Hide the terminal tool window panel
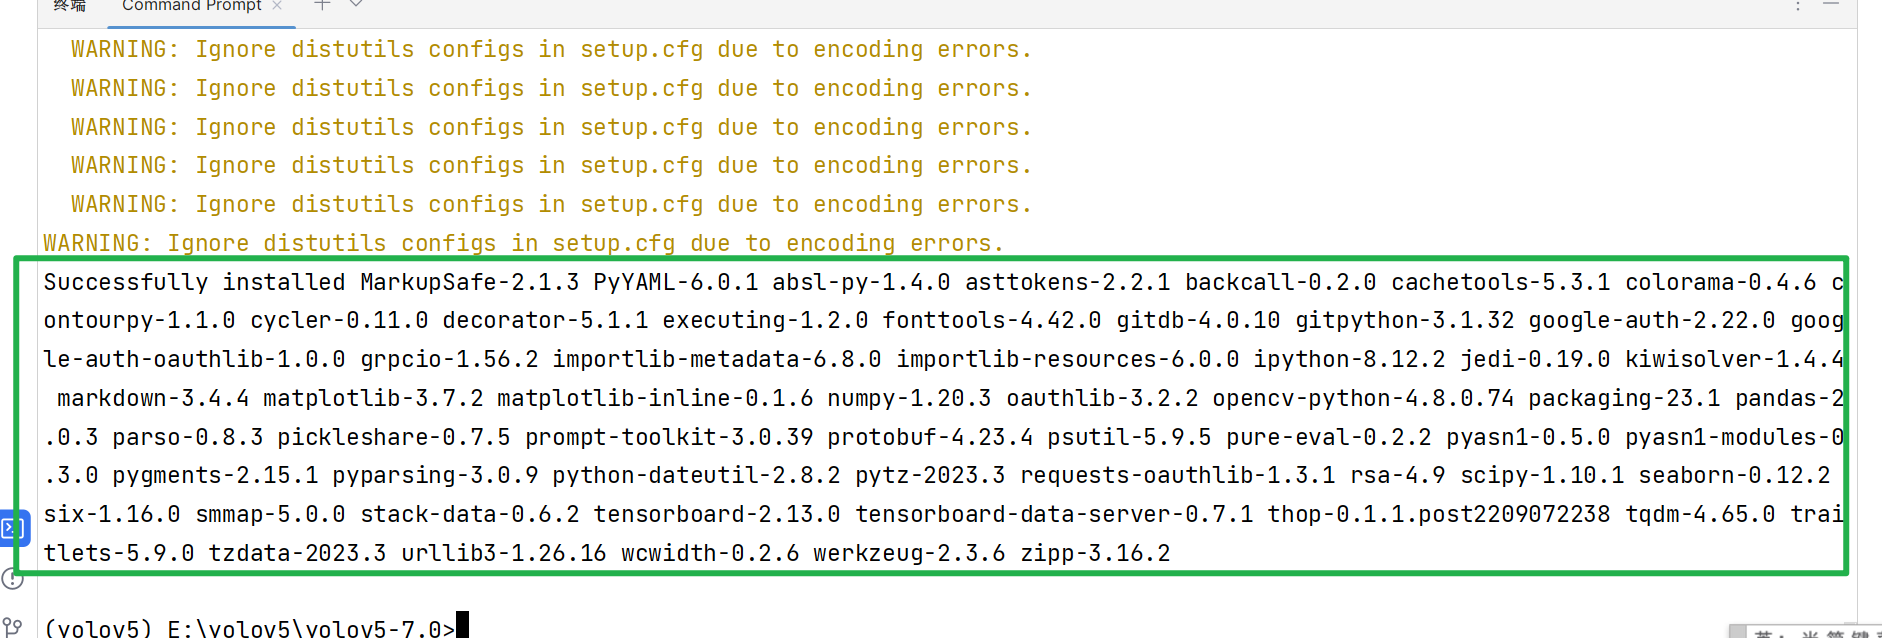 pos(1831,5)
